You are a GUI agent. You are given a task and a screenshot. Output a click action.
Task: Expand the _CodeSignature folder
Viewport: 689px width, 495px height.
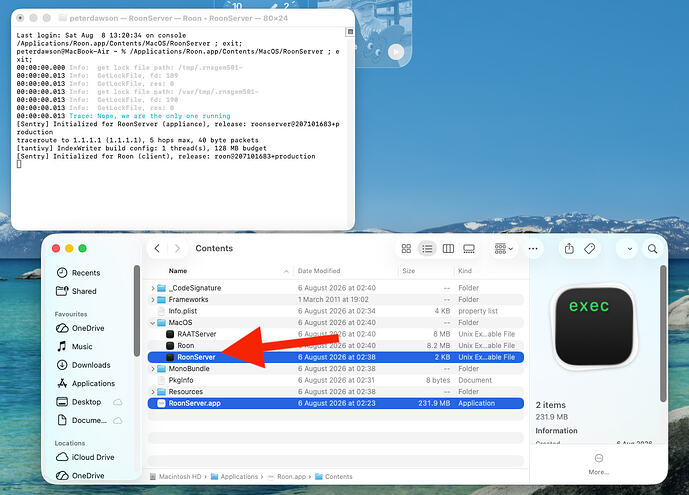pyautogui.click(x=152, y=288)
